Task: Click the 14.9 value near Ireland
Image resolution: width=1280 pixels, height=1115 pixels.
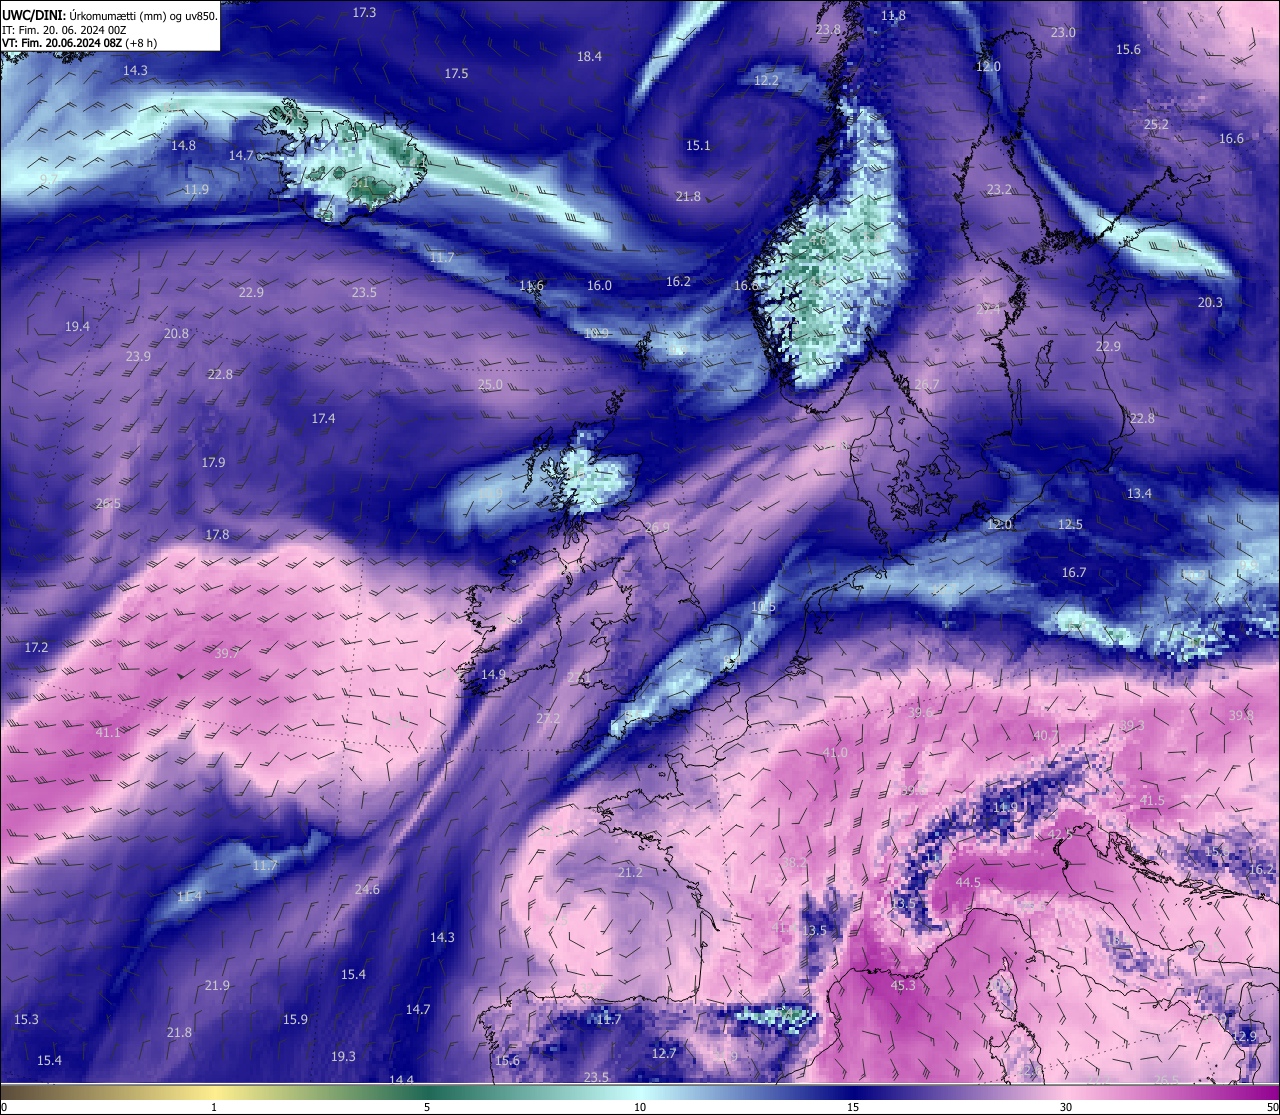Action: pyautogui.click(x=493, y=674)
